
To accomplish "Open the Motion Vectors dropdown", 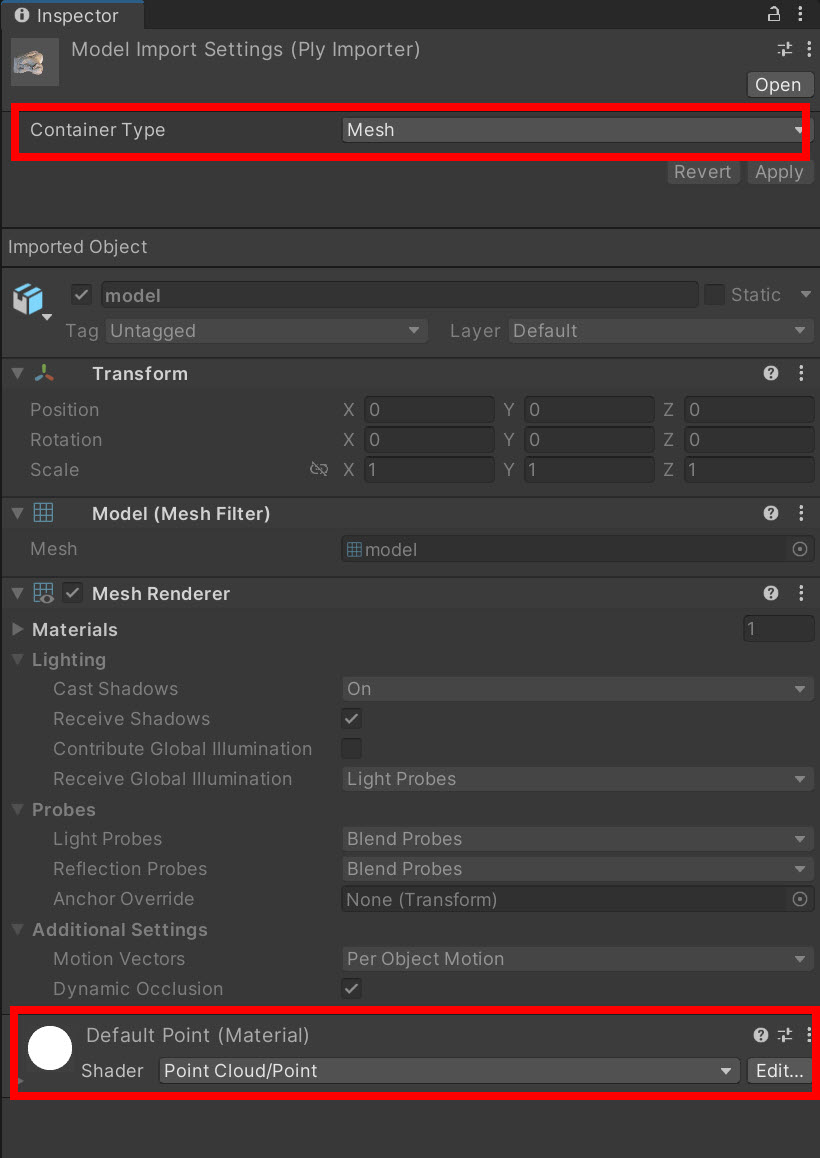I will coord(578,959).
